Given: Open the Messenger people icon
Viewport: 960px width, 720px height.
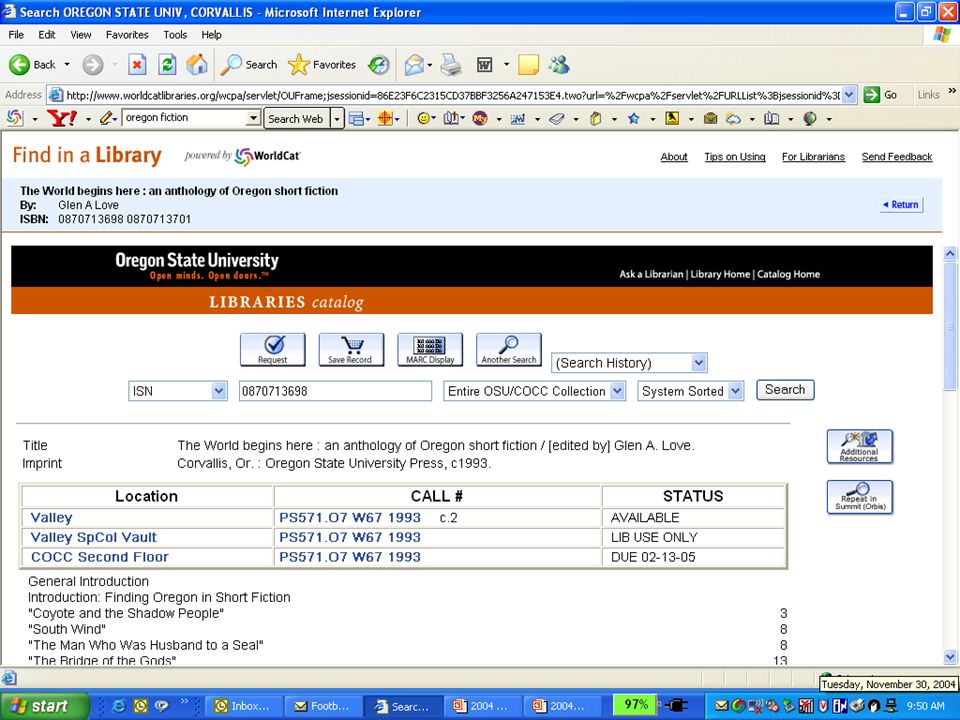Looking at the screenshot, I should 559,64.
